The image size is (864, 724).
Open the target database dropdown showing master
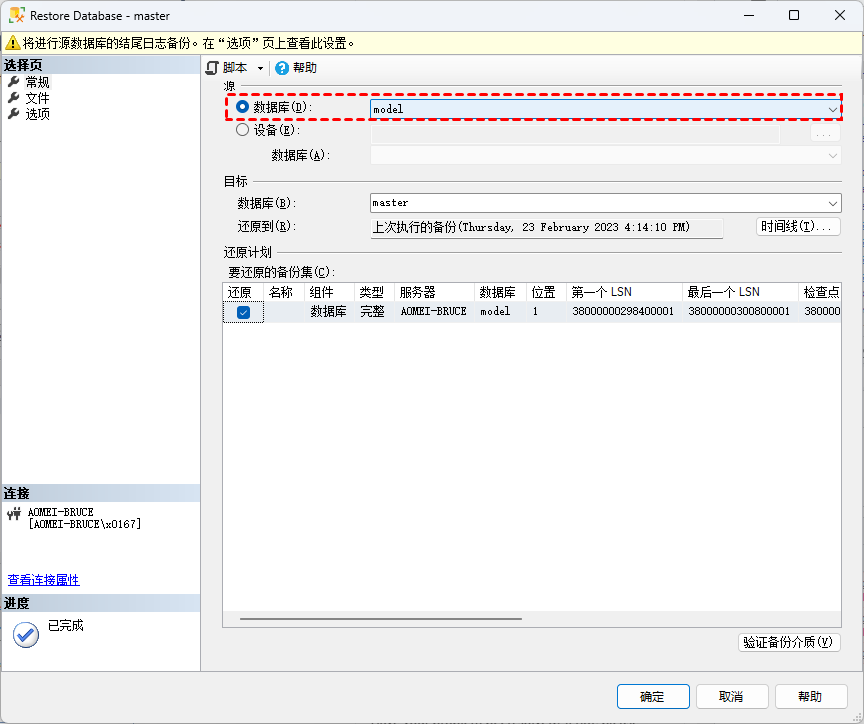832,203
